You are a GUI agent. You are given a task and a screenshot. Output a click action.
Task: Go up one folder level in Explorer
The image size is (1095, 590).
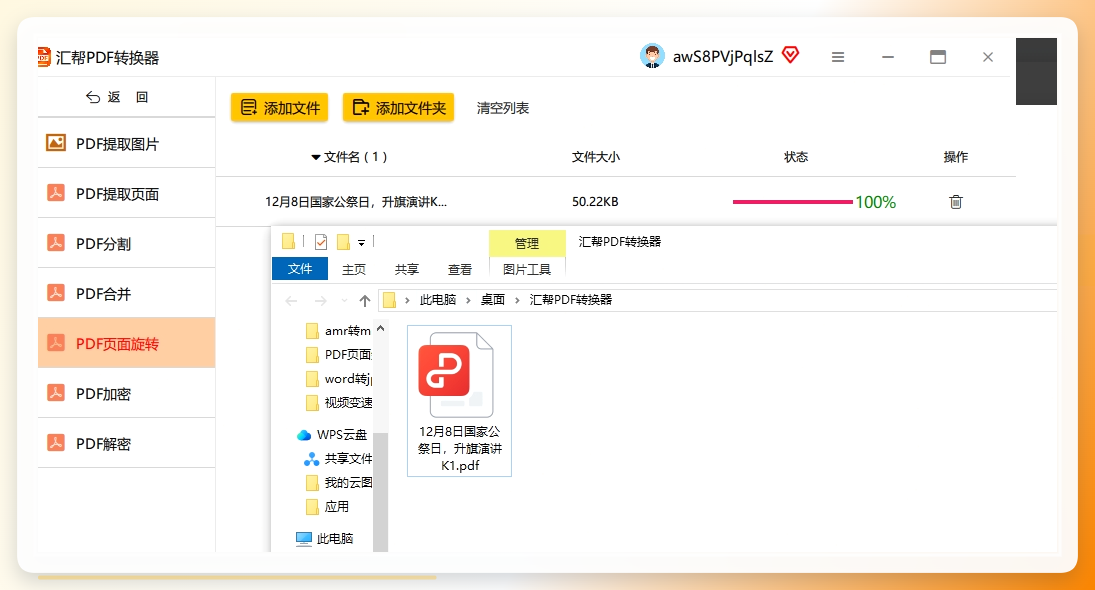[x=365, y=301]
